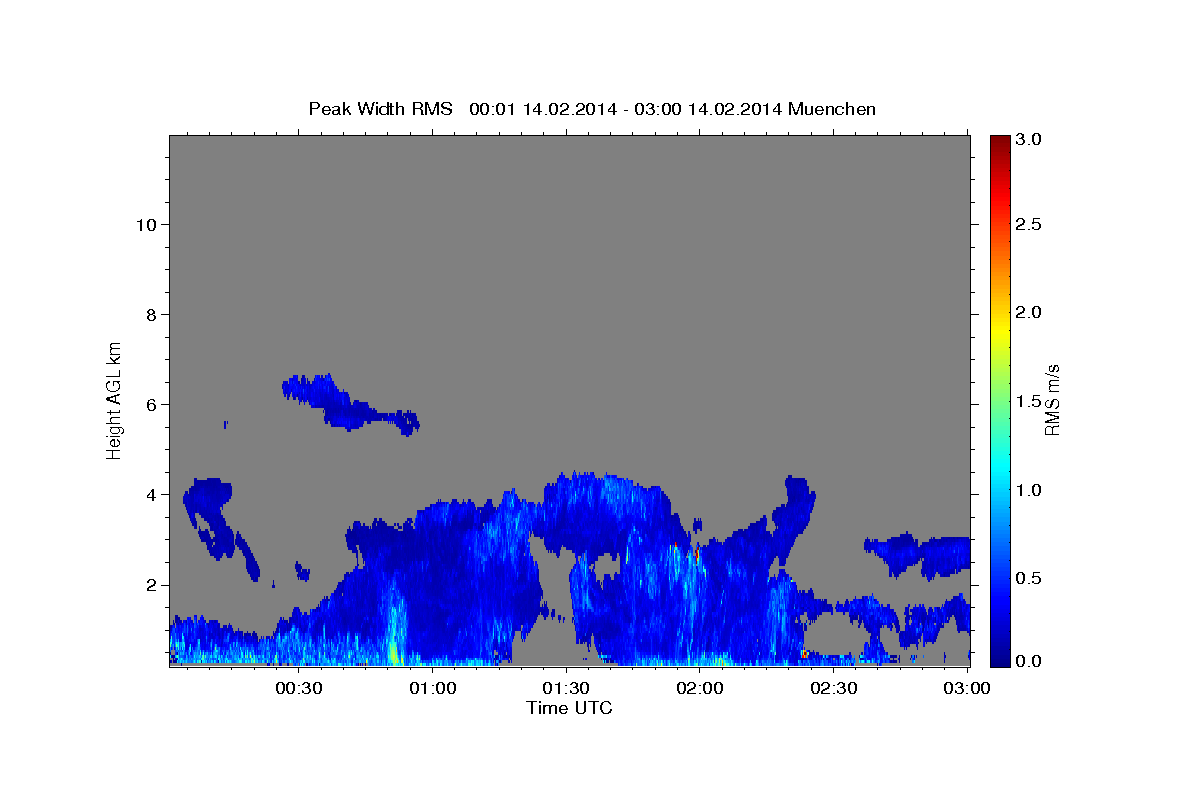Click the 02:30 time tick label
The image size is (1200, 800).
pyautogui.click(x=834, y=688)
